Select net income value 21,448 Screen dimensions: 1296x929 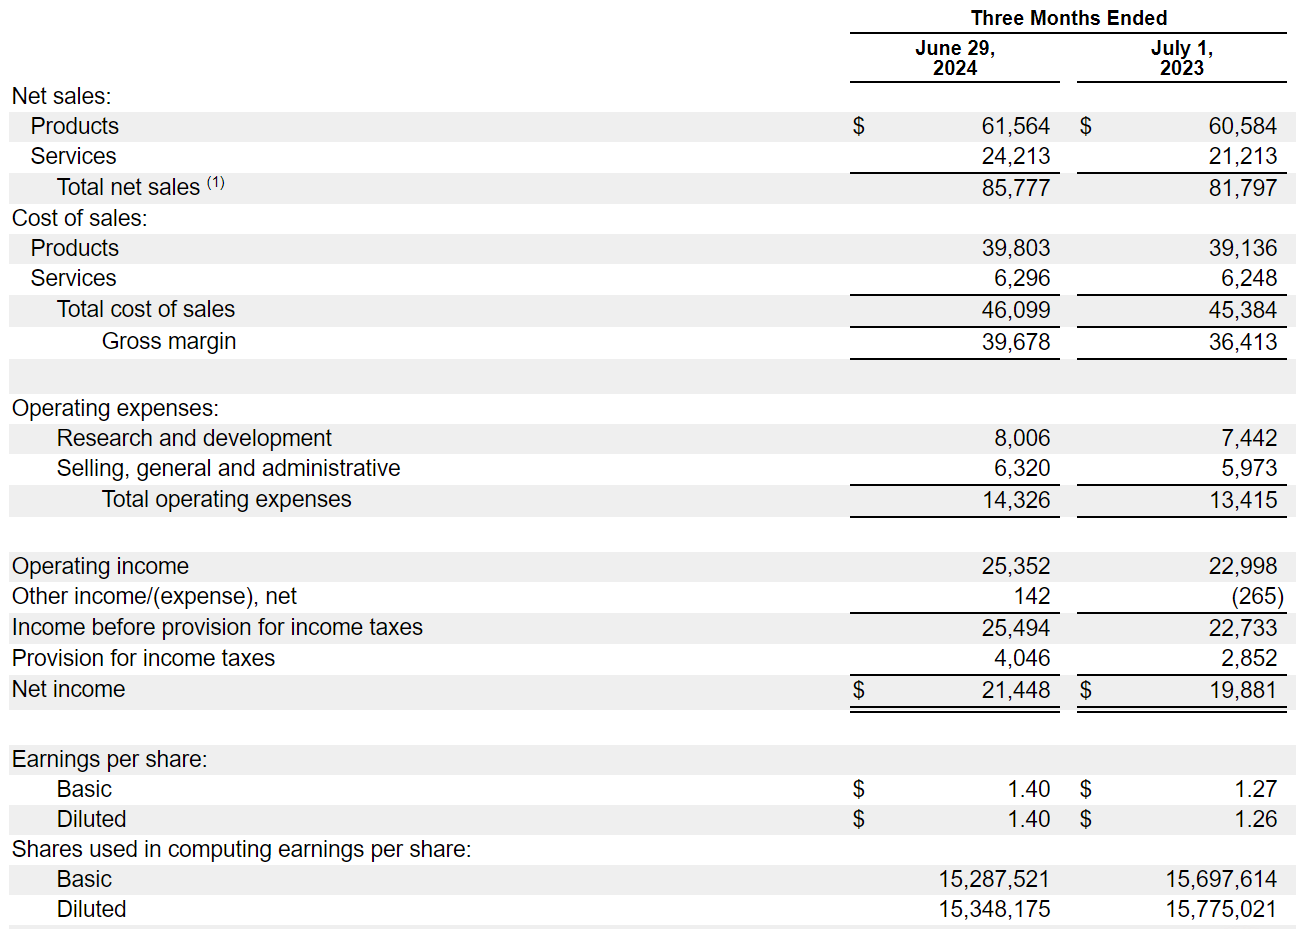(x=1015, y=690)
